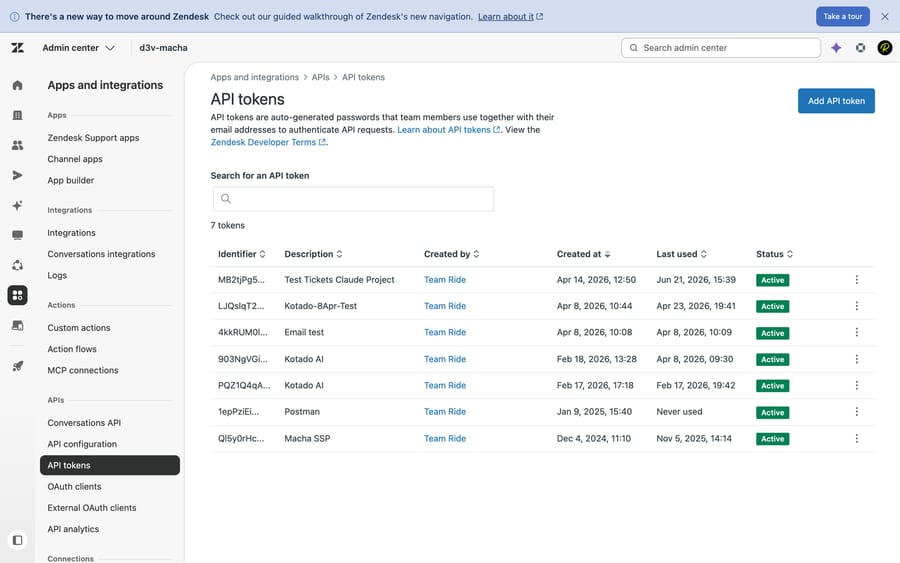Open Team Ride link in Macha SSP row

click(x=445, y=438)
